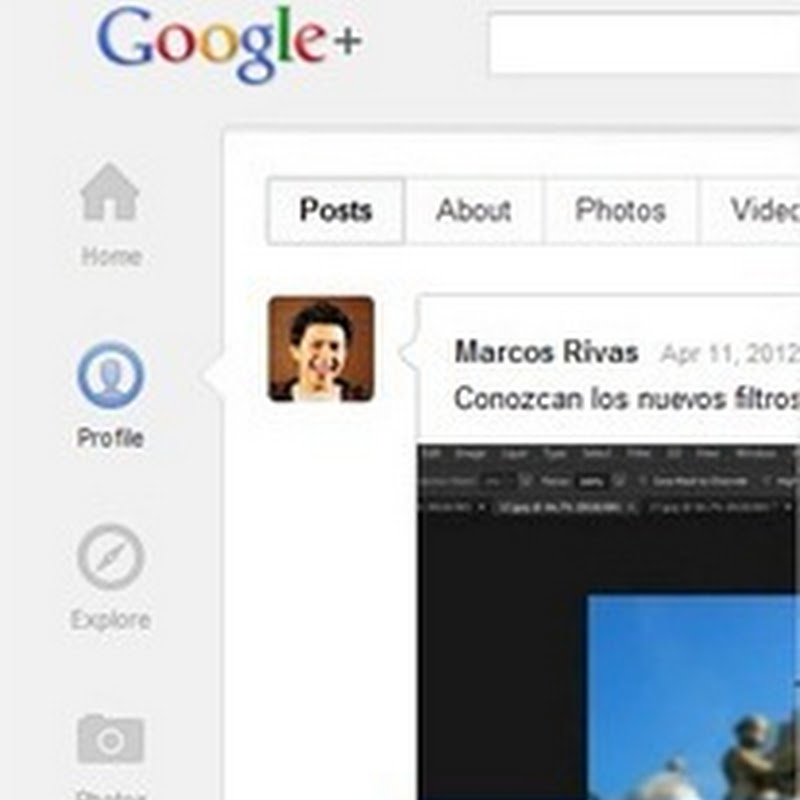The image size is (800, 800).
Task: Open the Photoshop screenshot attached to post
Action: [608, 622]
